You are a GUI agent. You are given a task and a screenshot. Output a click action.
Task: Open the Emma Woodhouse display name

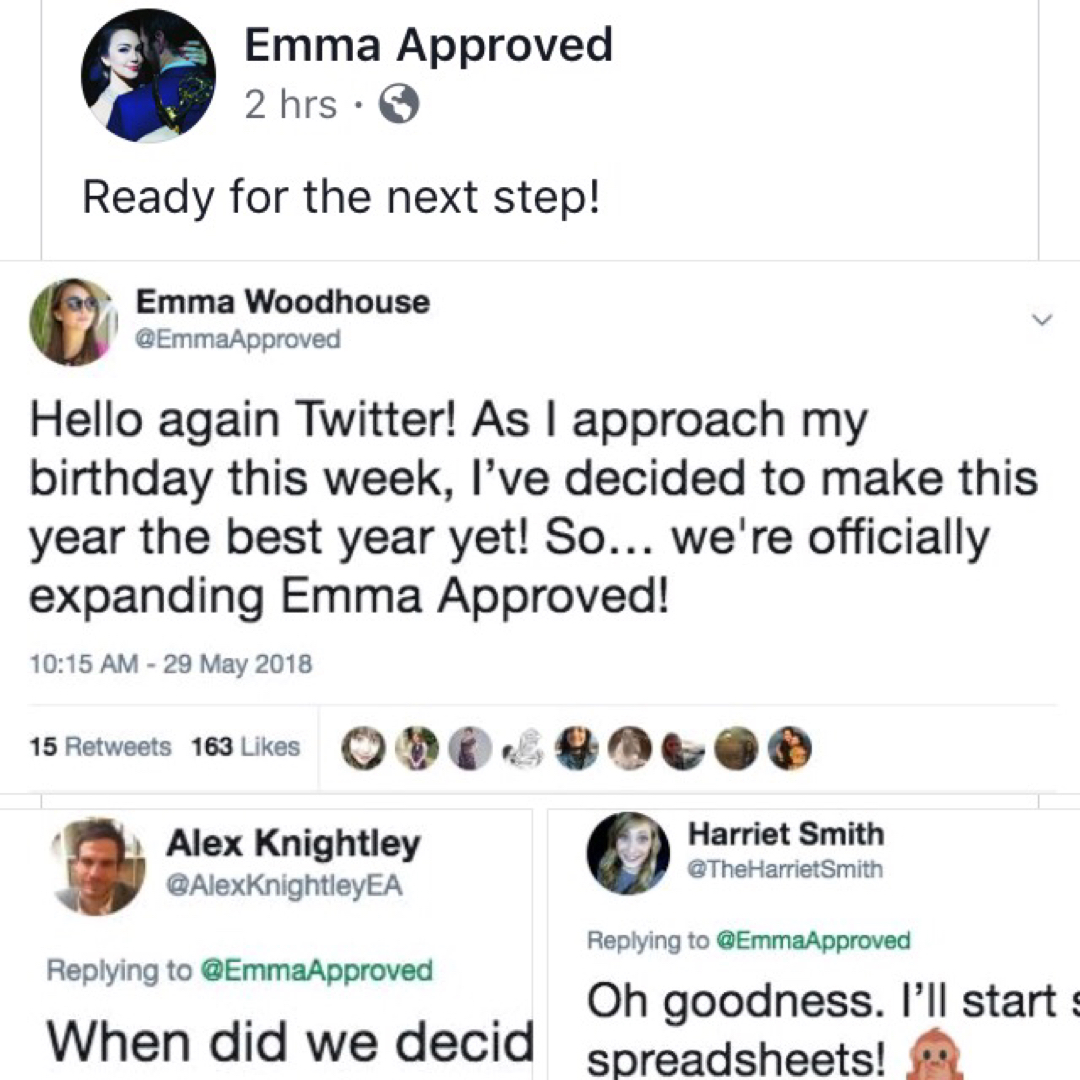coord(283,301)
